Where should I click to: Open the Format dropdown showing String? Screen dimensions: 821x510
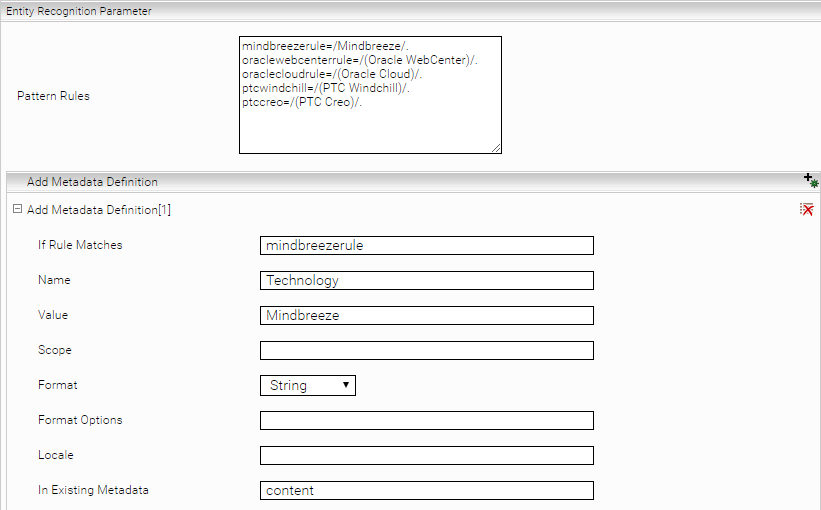pos(308,385)
